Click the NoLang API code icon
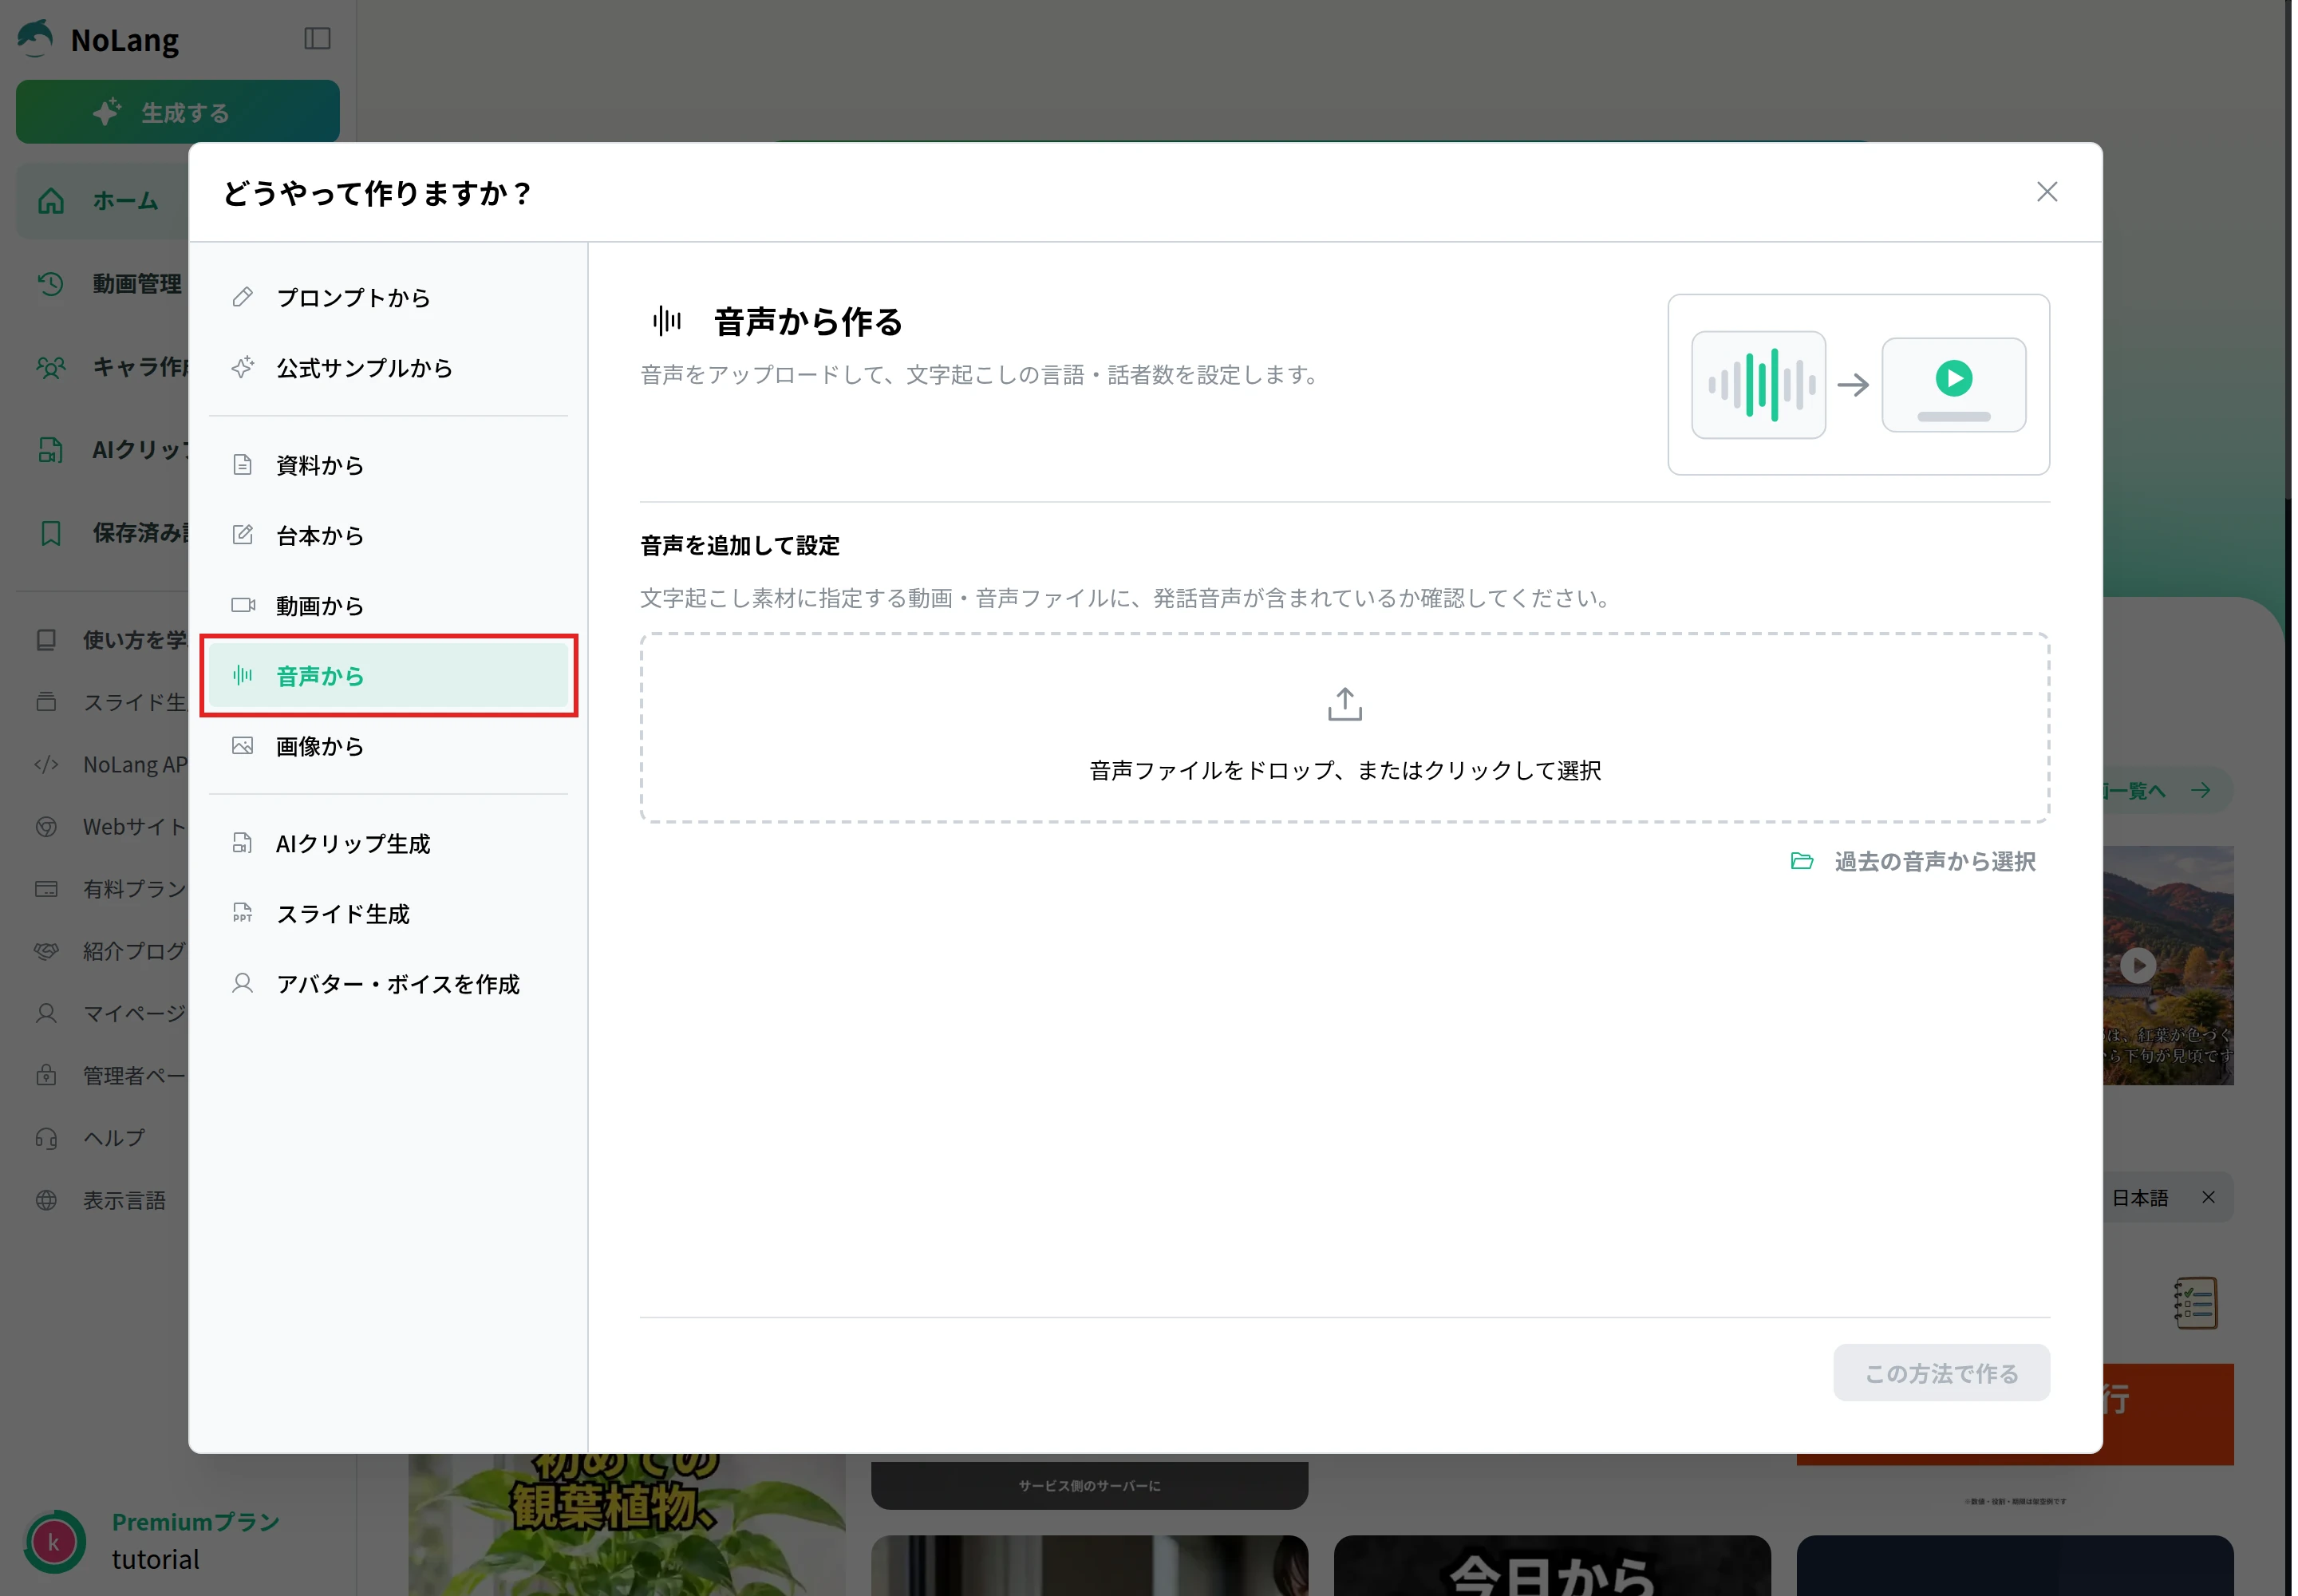The width and height of the screenshot is (2298, 1596). pos(46,765)
